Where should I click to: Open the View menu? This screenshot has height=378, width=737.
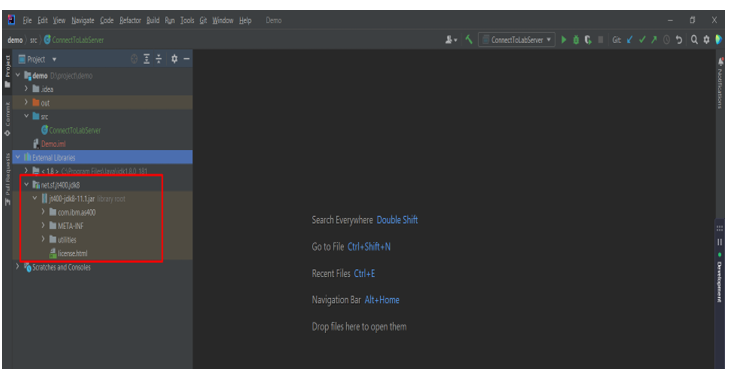59,20
